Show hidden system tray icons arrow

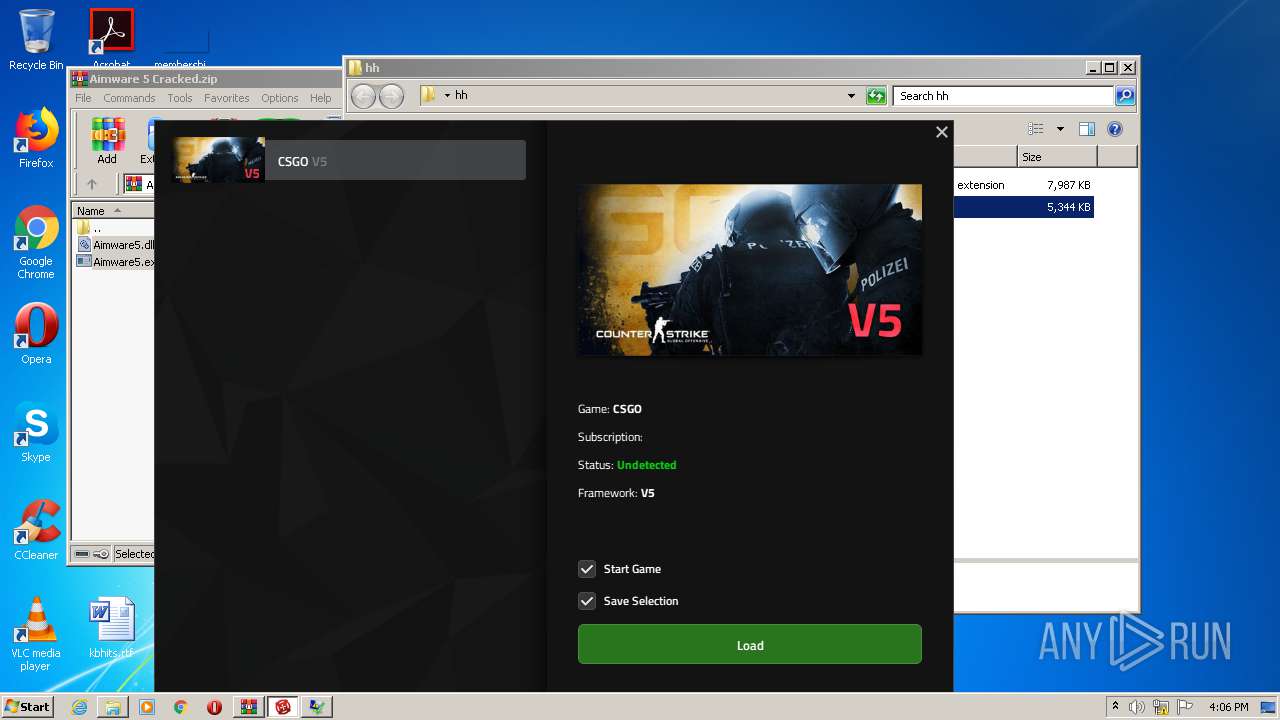1115,707
